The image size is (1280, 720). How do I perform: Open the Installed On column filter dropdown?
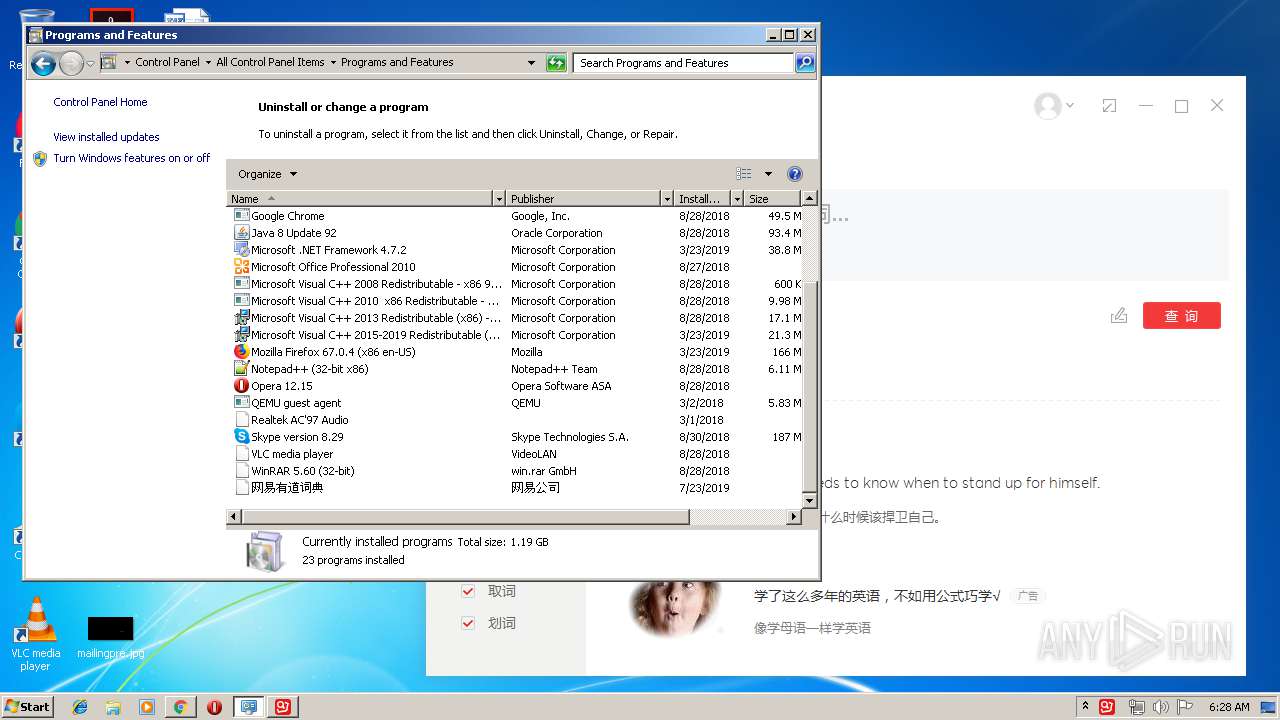point(737,199)
